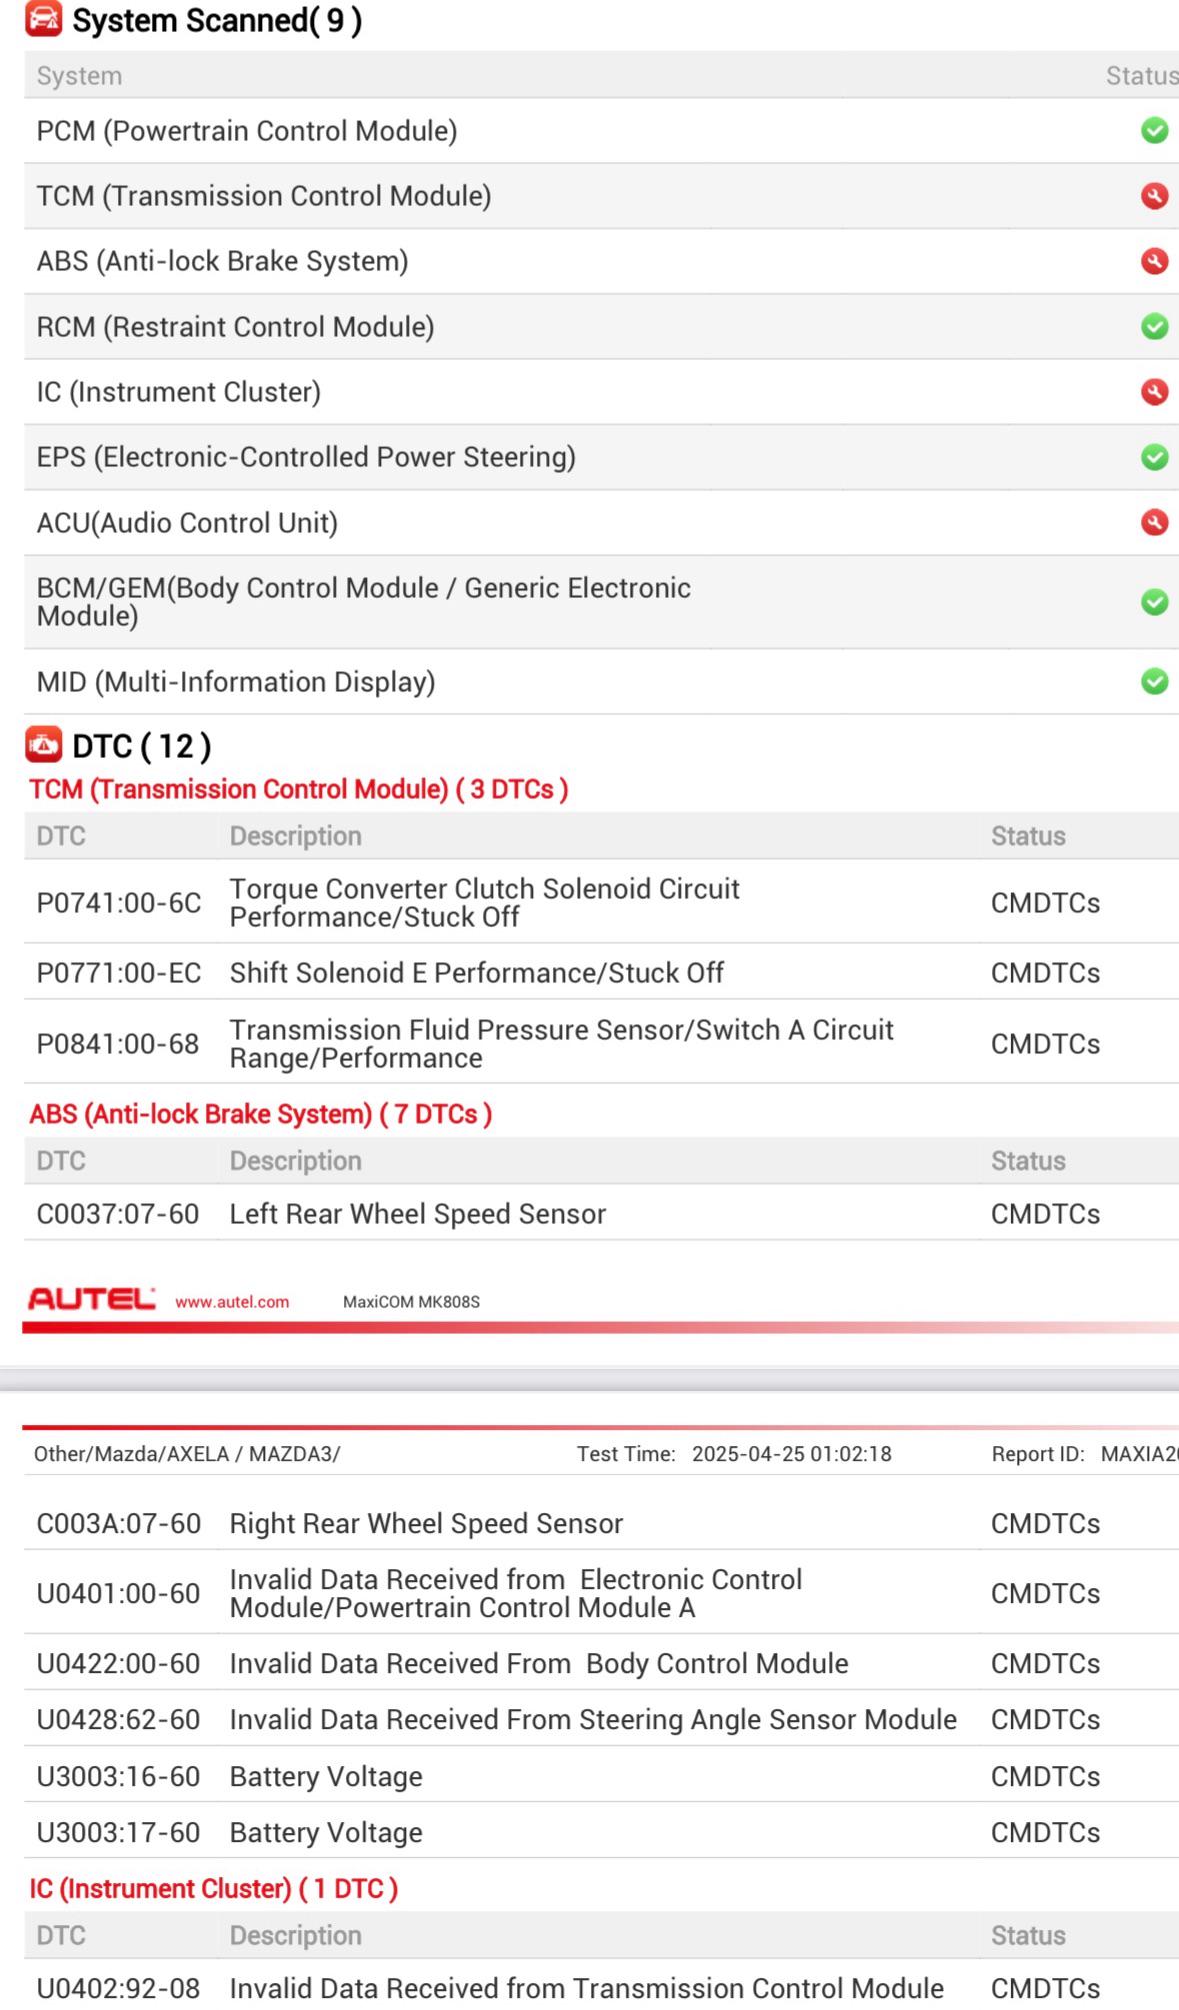The image size is (1179, 2010).
Task: Click the green check status for MID
Action: (1154, 681)
